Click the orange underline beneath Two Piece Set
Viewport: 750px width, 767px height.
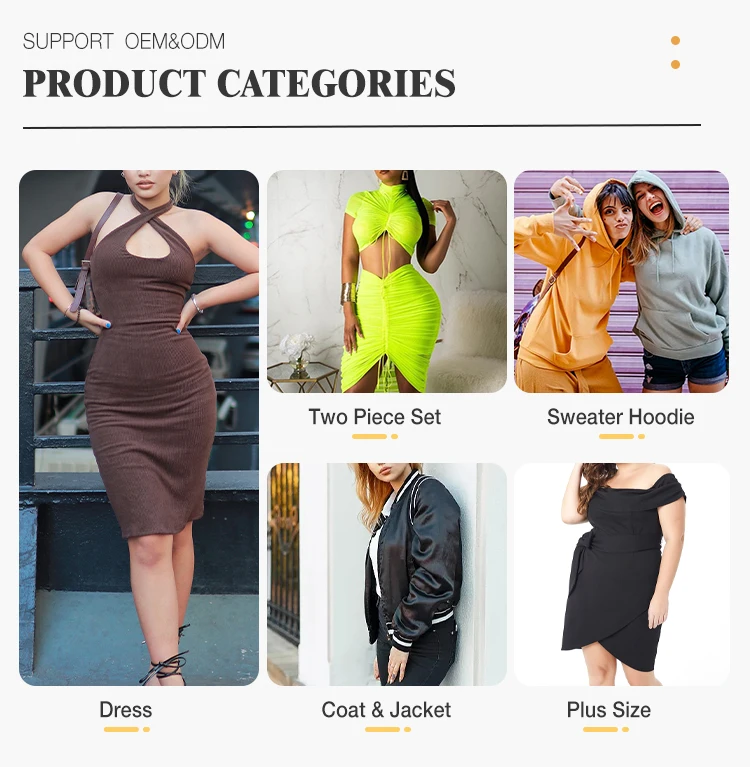375,436
